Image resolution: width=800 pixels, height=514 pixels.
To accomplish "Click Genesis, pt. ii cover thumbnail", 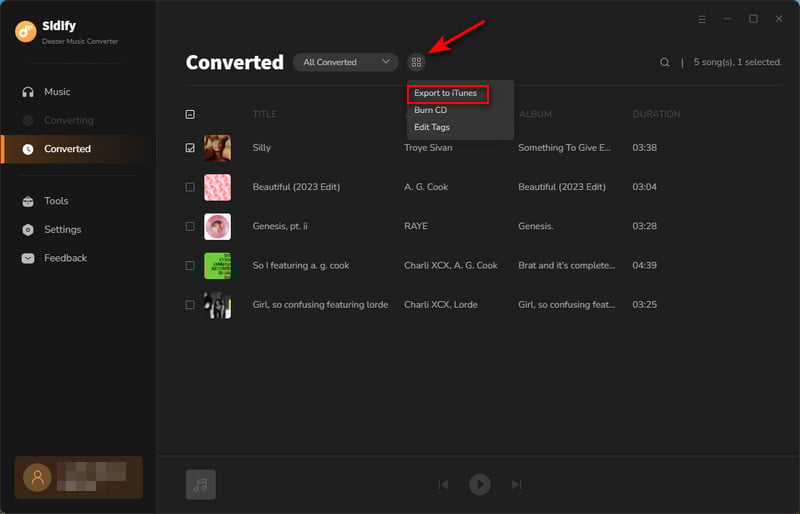I will point(217,227).
